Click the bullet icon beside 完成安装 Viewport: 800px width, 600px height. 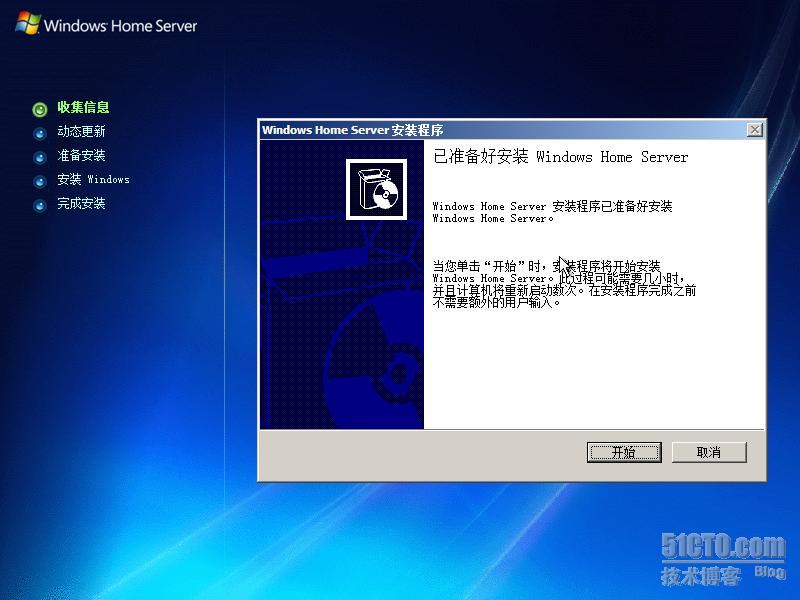click(x=40, y=206)
